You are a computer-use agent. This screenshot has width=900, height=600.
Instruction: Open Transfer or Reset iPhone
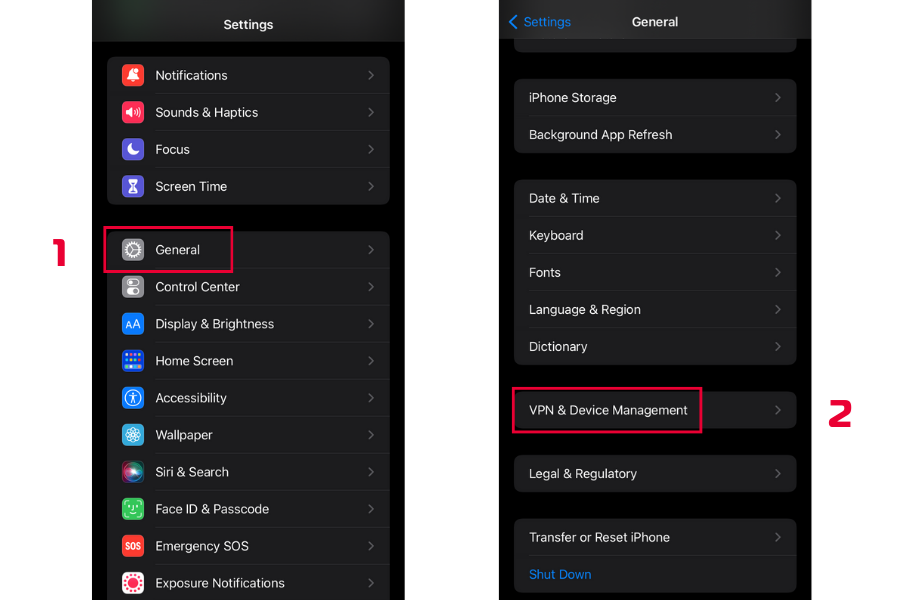[599, 537]
